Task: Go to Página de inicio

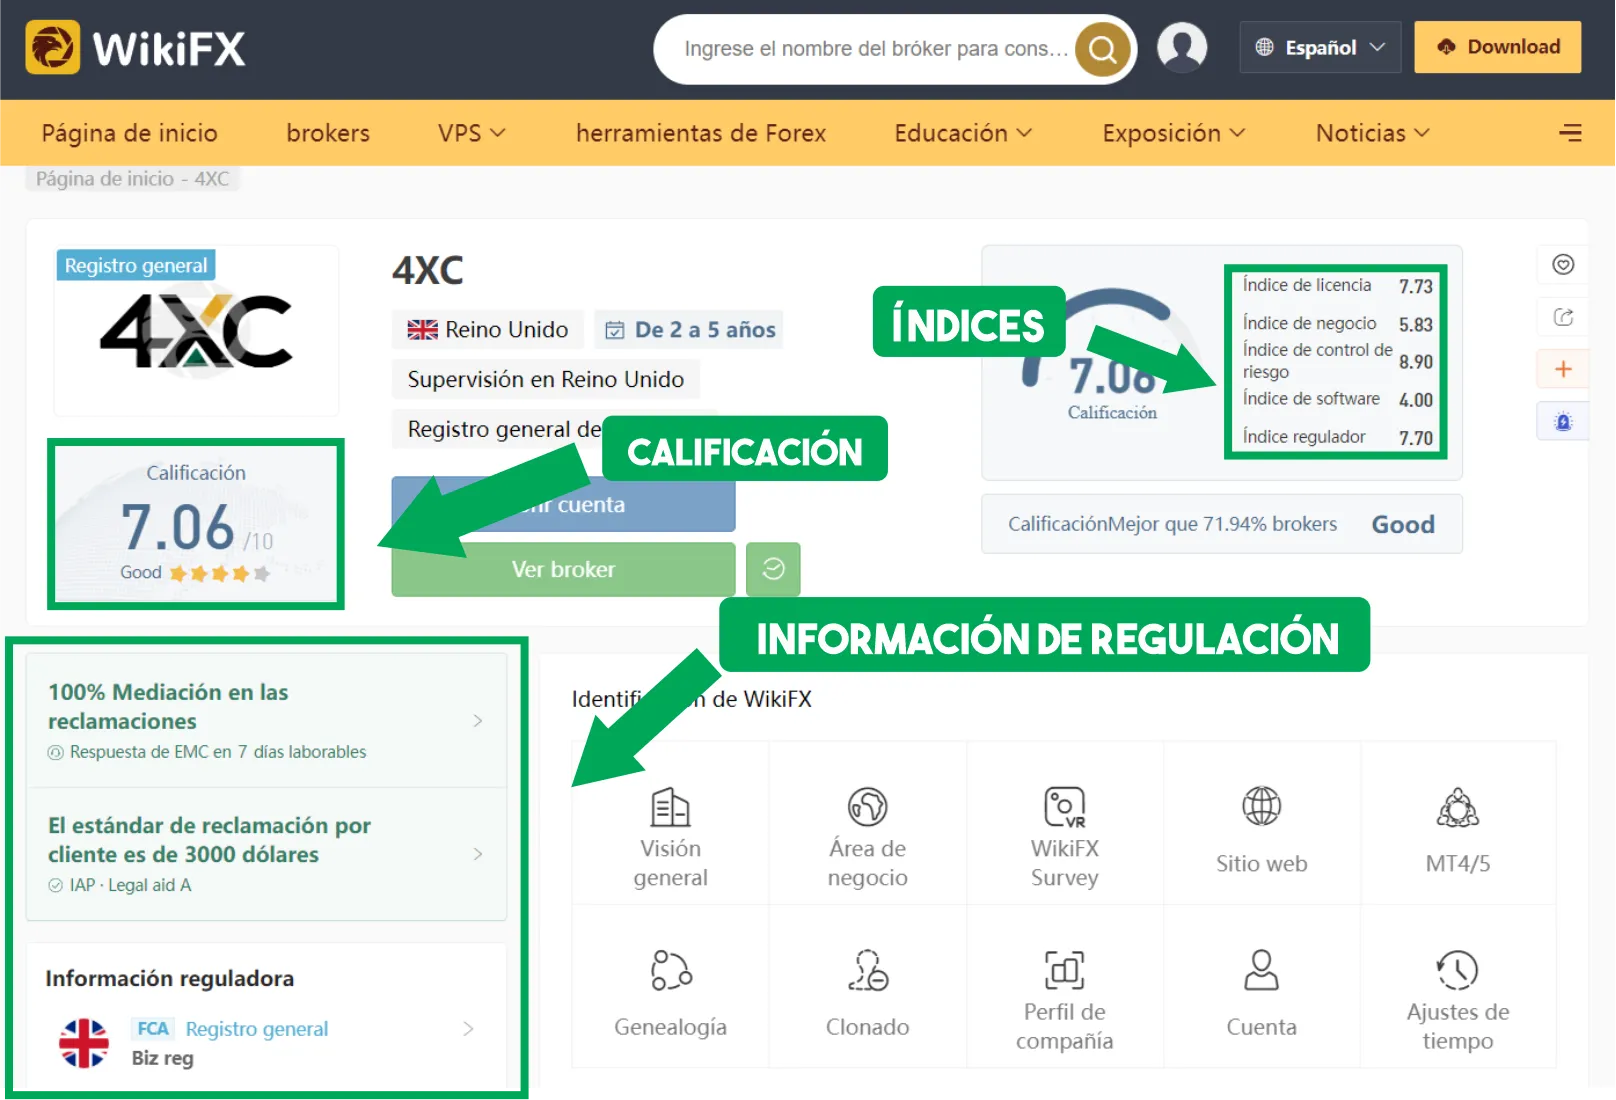Action: (x=129, y=133)
